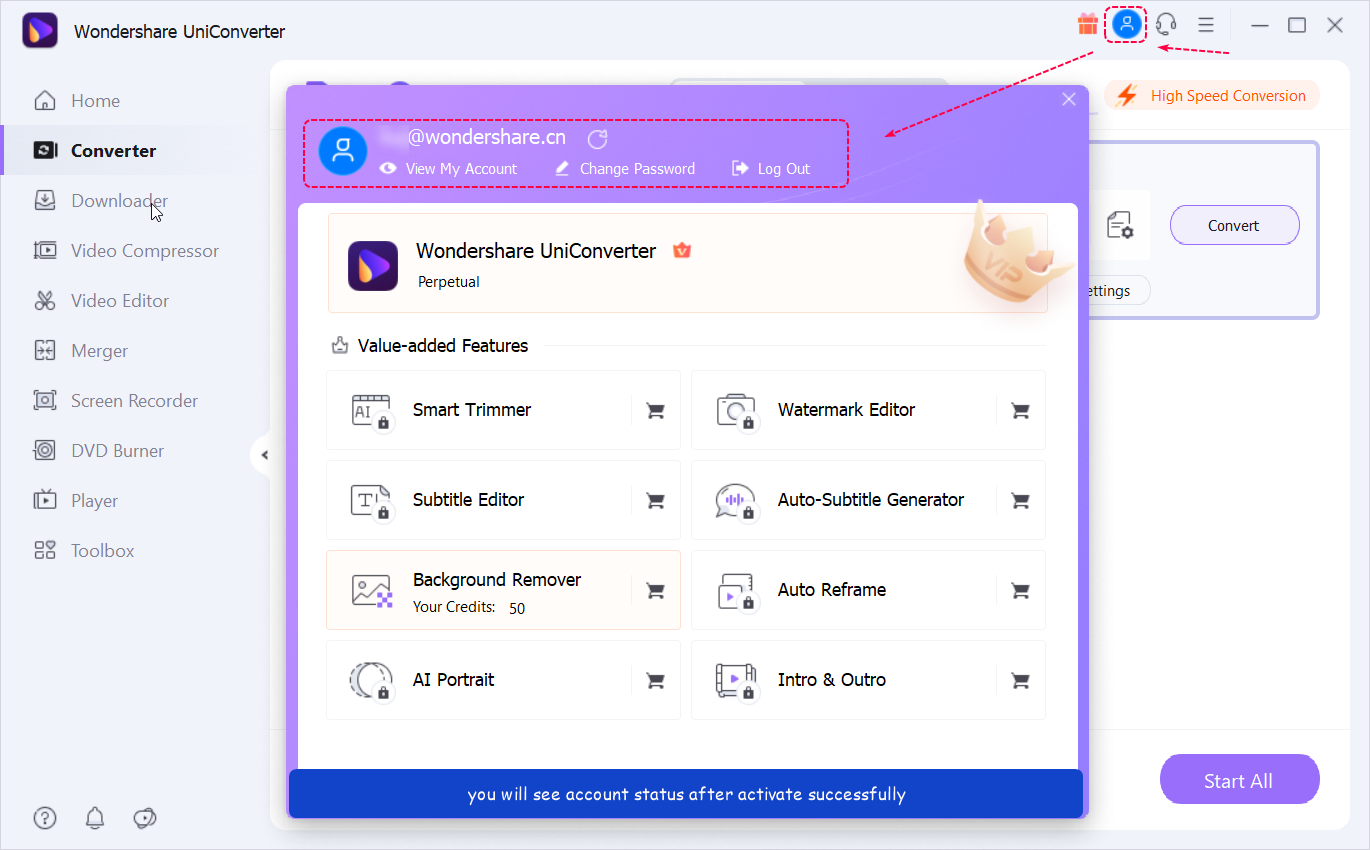
Task: Click the user account avatar in title bar
Action: (1127, 25)
